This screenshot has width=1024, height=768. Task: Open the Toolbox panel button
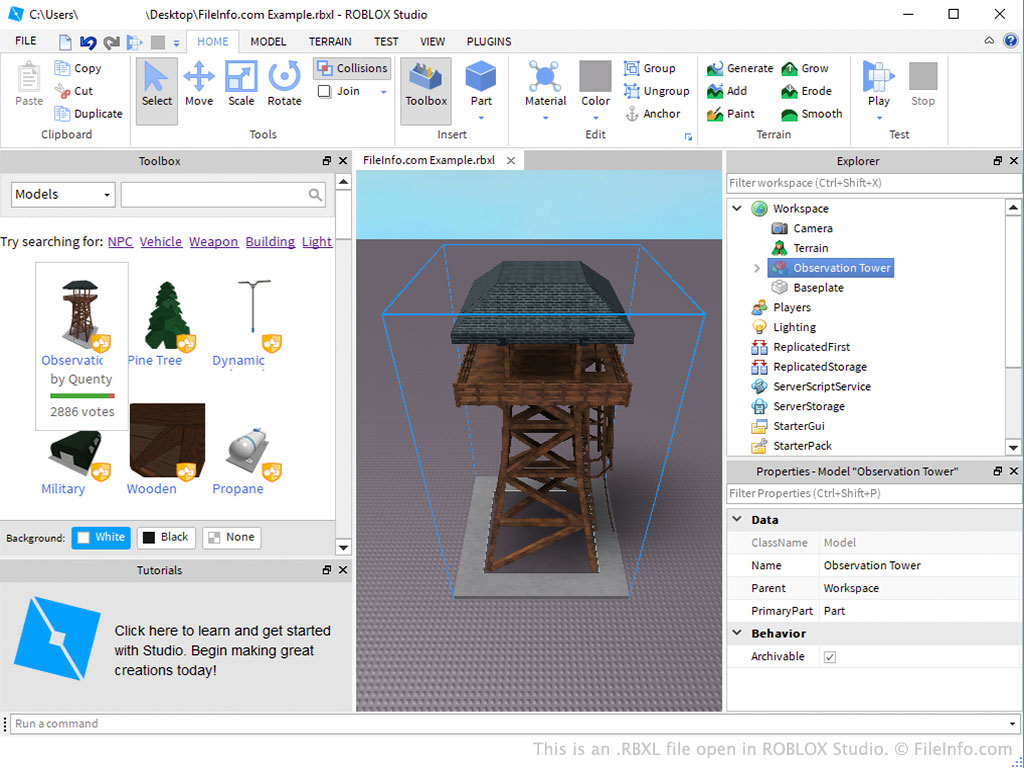[426, 84]
